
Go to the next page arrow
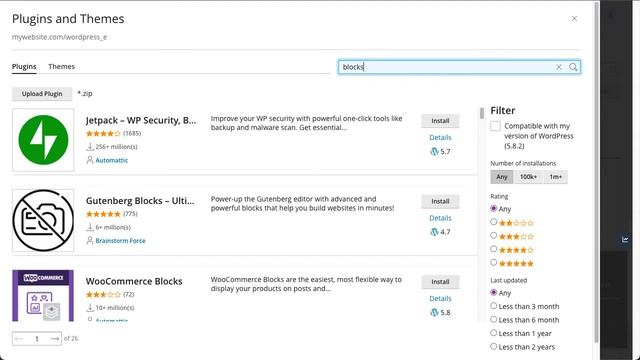[55, 338]
